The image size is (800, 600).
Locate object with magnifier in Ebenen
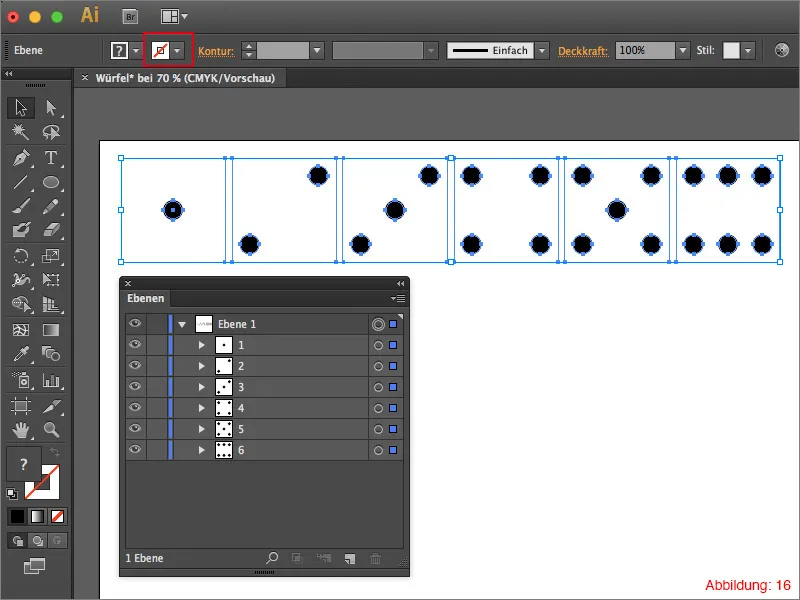(272, 558)
